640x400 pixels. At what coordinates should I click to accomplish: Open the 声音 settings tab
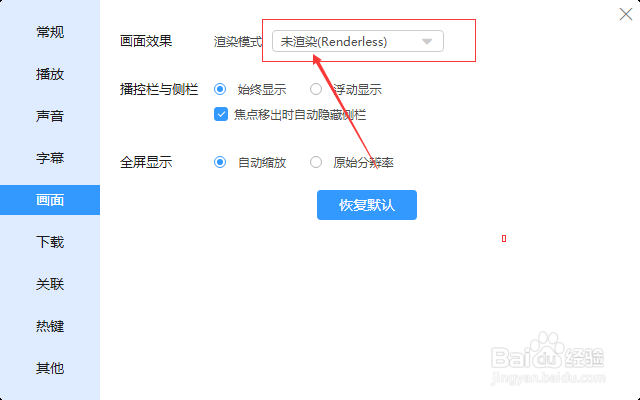pyautogui.click(x=50, y=116)
